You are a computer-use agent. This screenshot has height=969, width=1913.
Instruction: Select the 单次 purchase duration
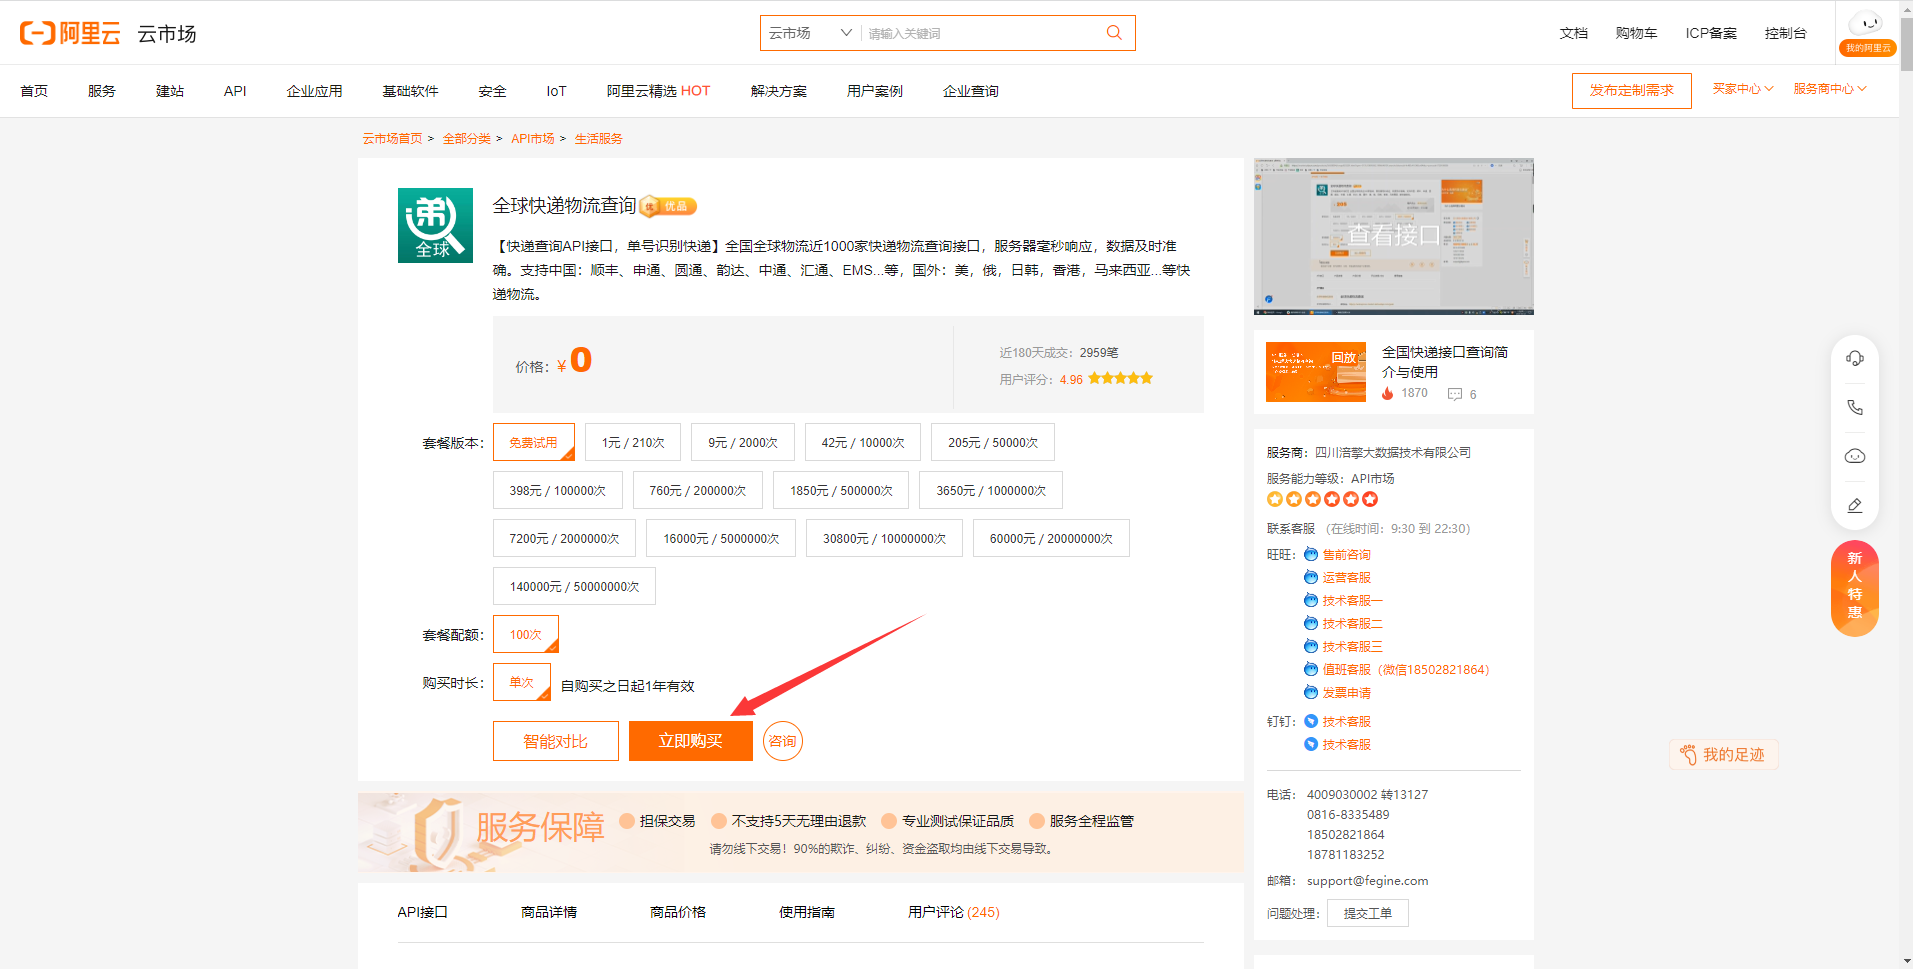coord(521,682)
